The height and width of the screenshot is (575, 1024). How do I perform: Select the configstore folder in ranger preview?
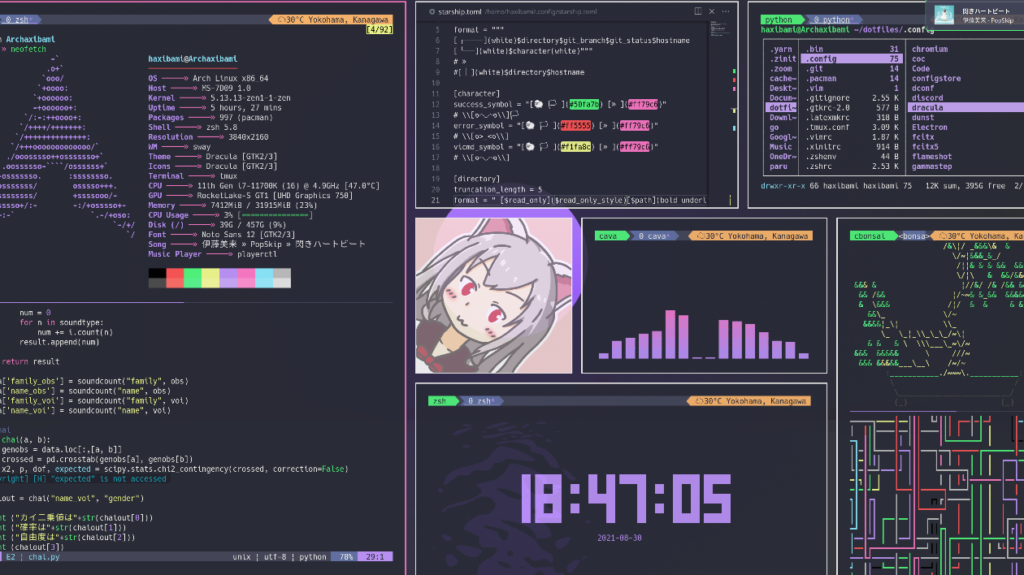[x=936, y=78]
